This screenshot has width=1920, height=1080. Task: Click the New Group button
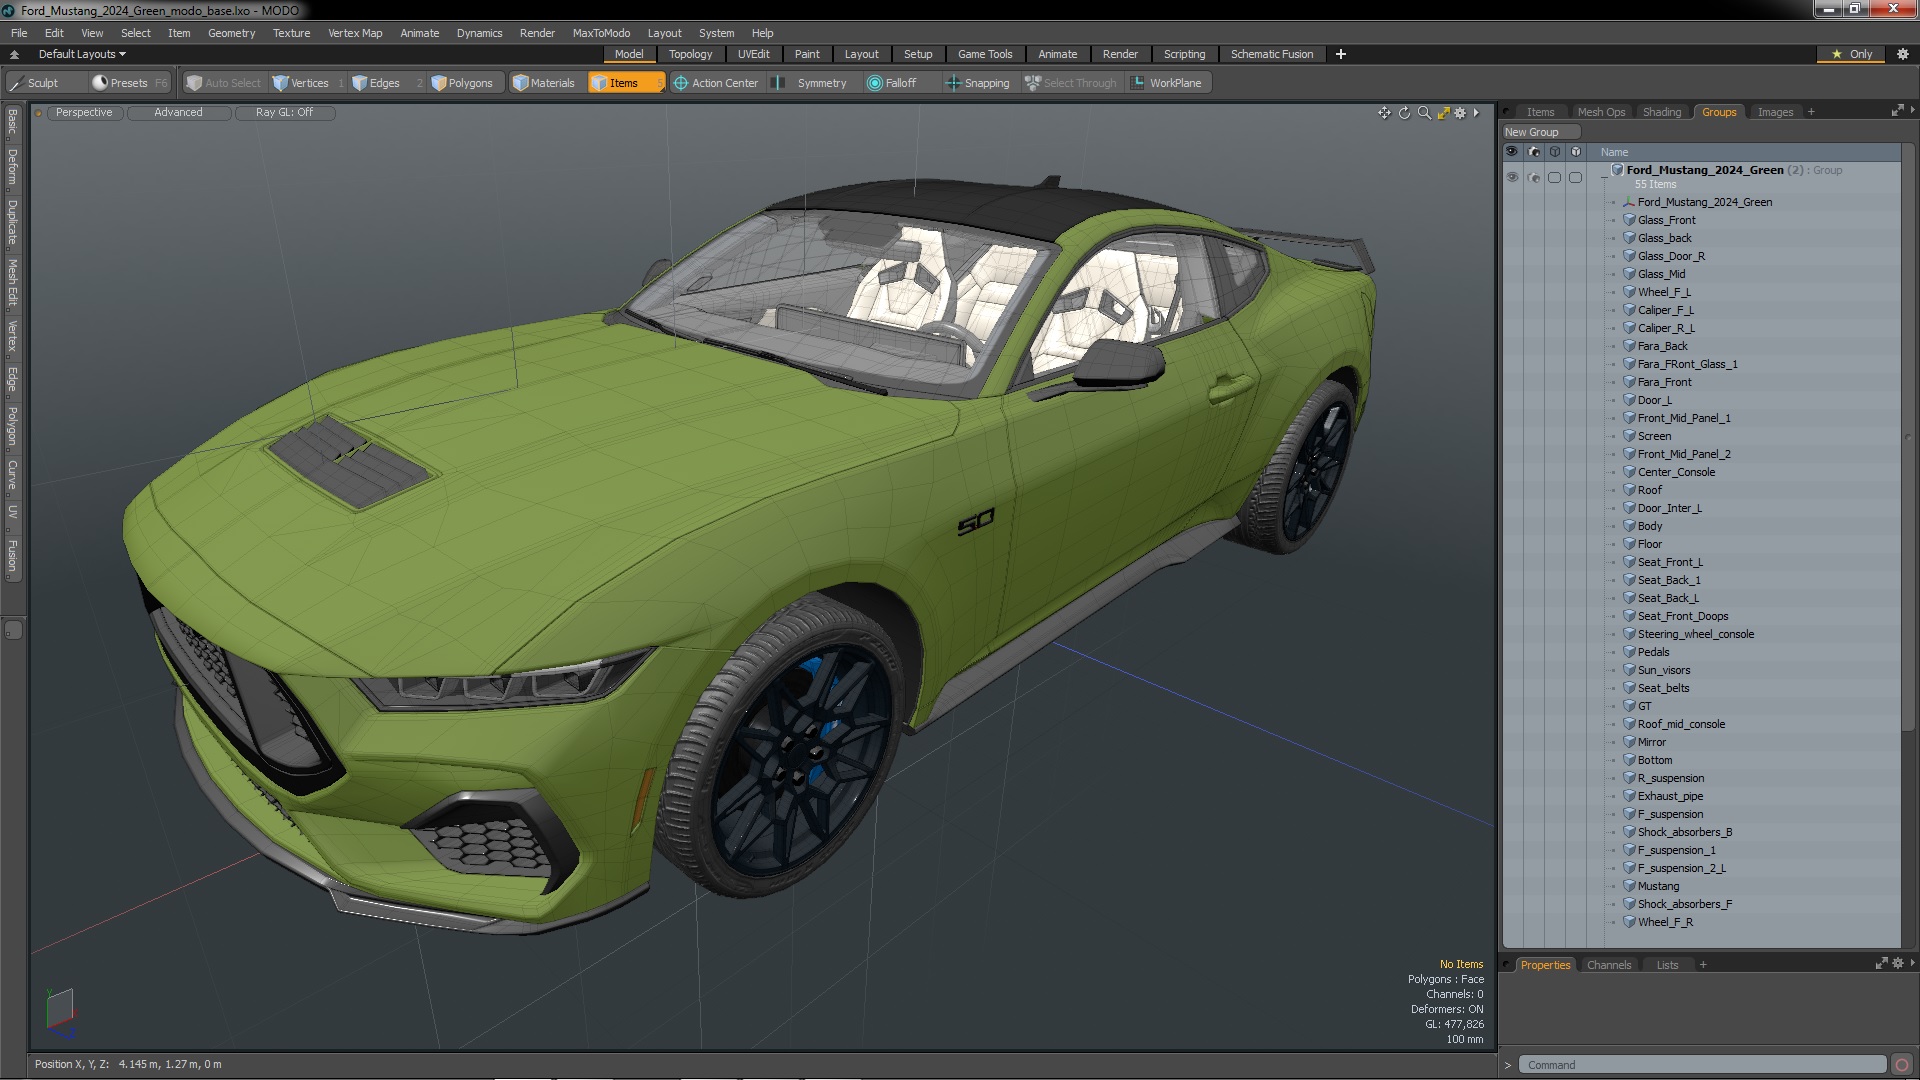pyautogui.click(x=1540, y=132)
